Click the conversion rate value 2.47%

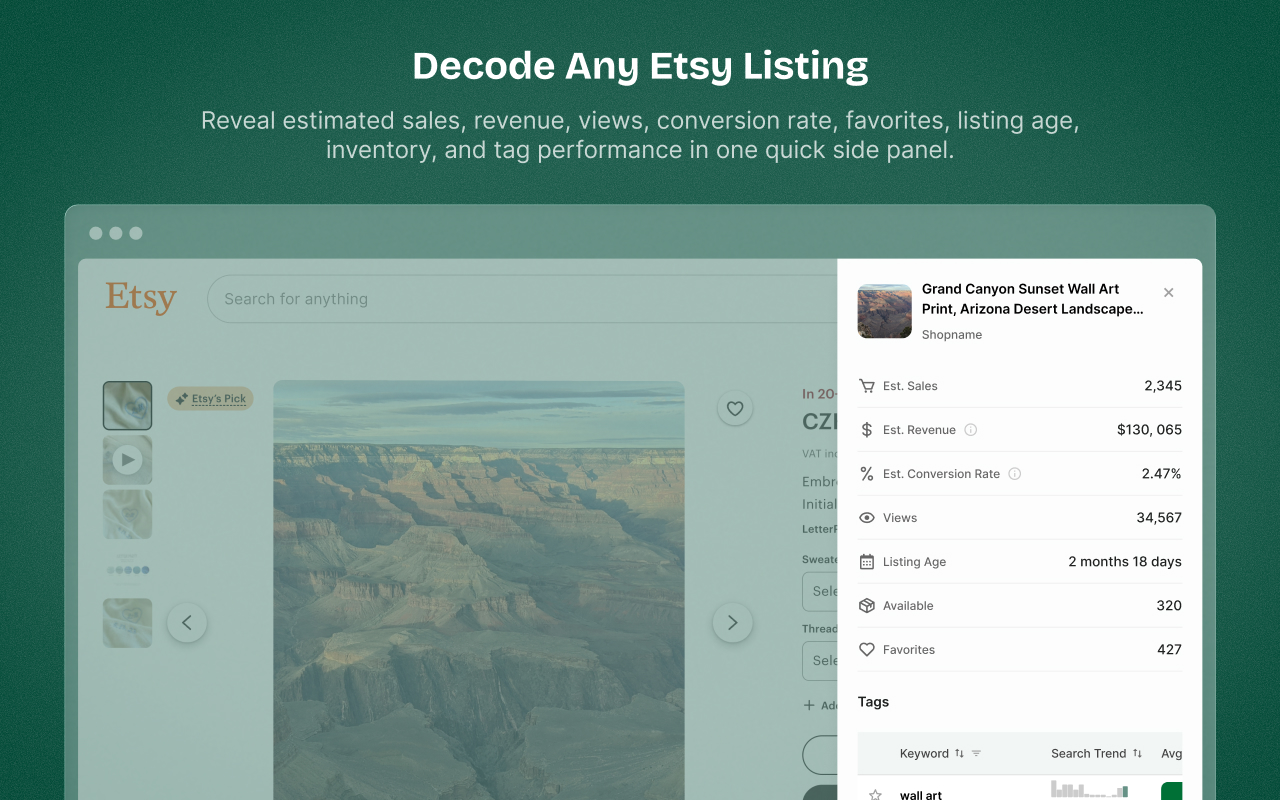point(1162,474)
